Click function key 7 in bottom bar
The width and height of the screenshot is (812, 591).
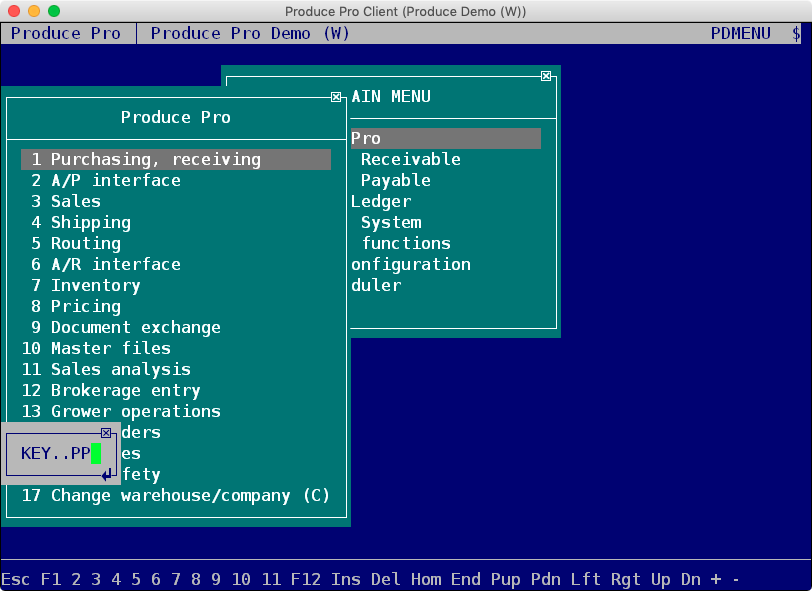pos(176,579)
